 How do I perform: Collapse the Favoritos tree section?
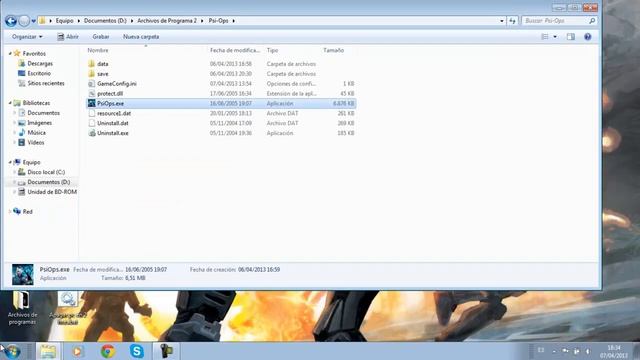click(x=10, y=53)
